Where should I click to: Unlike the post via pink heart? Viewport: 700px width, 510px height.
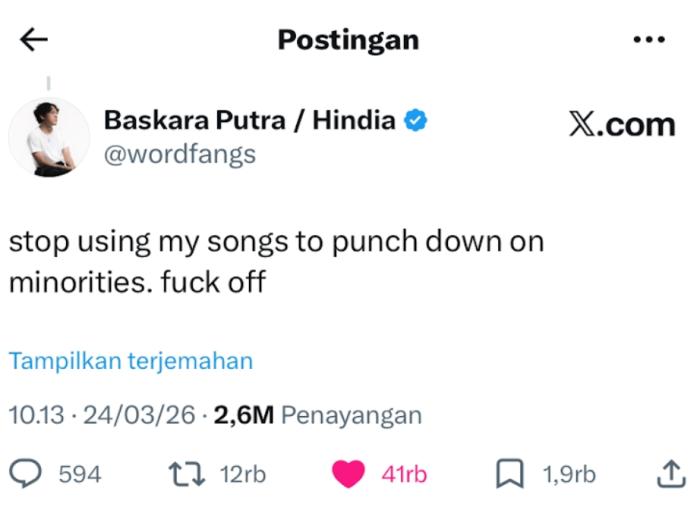tap(348, 474)
